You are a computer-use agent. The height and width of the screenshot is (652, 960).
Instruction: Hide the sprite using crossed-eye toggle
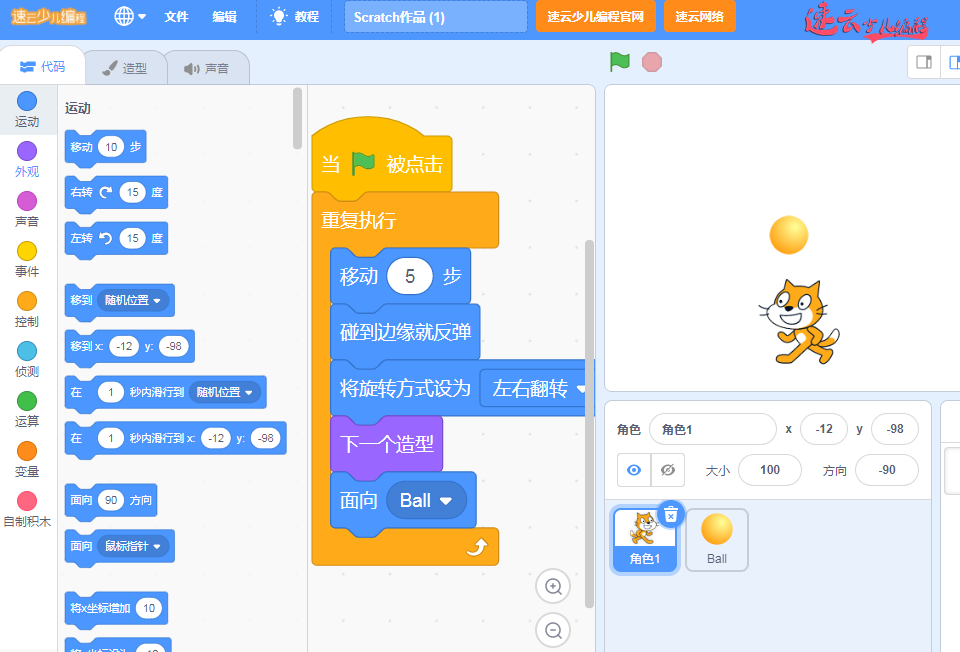(x=666, y=469)
